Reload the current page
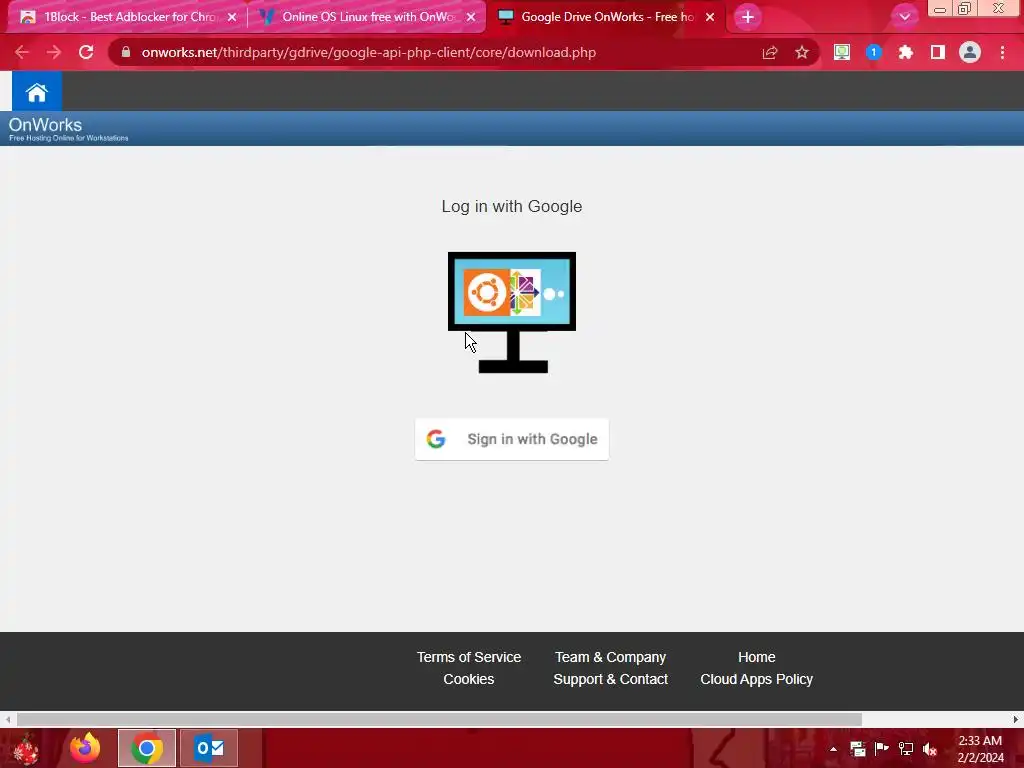The image size is (1024, 768). click(x=86, y=52)
